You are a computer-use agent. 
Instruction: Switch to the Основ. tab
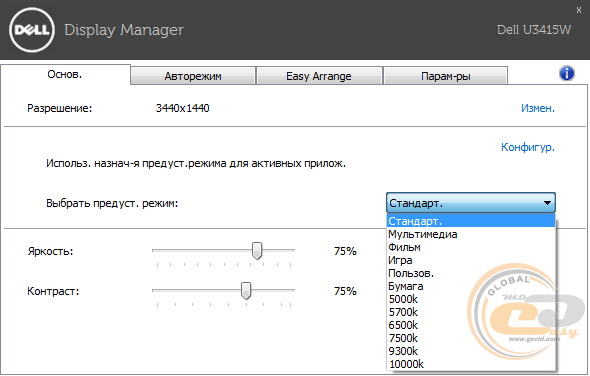65,75
